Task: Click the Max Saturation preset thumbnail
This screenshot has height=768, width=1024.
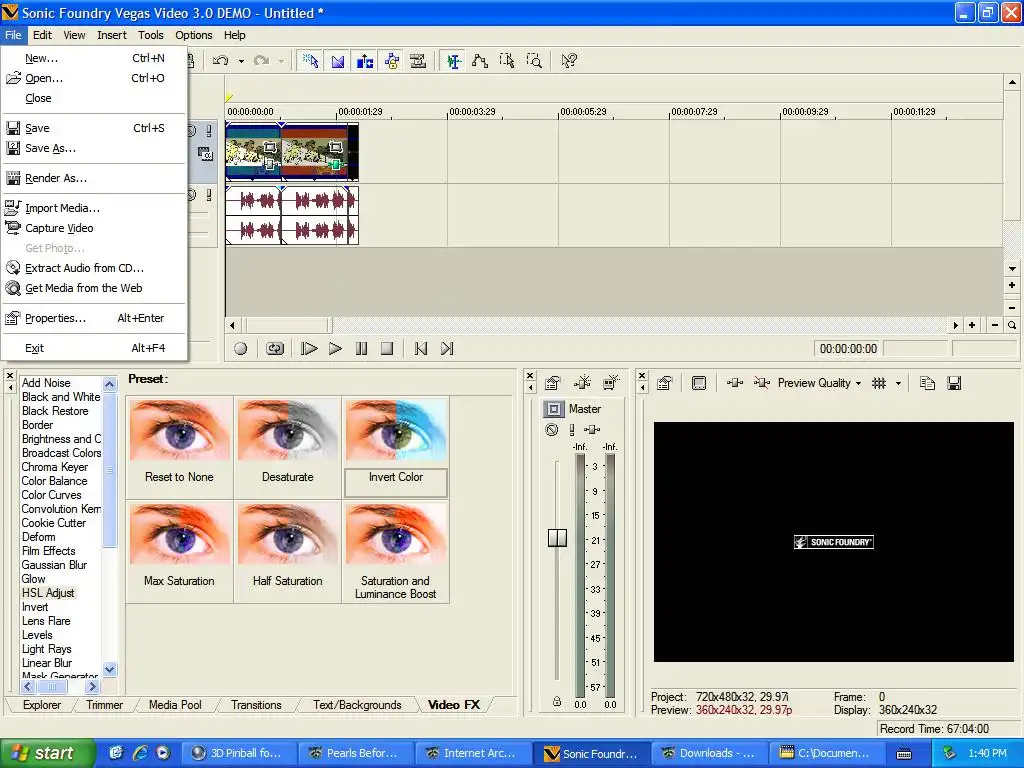Action: pos(180,534)
